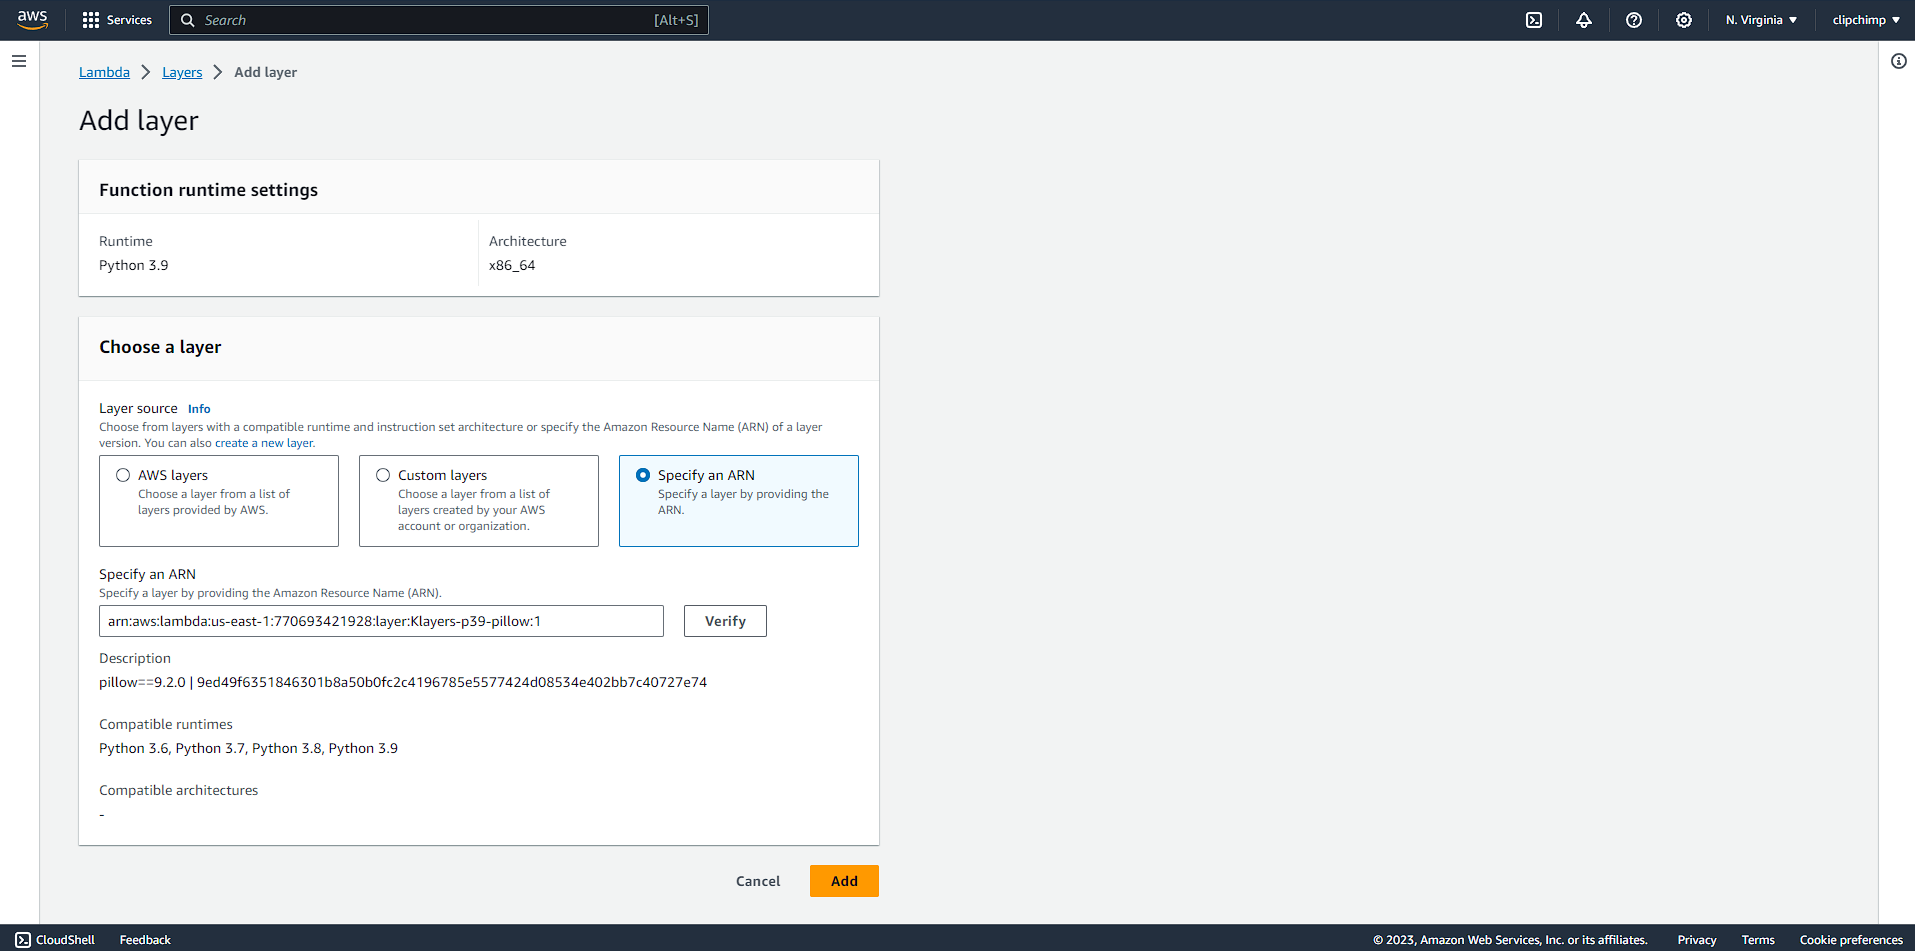1915x951 pixels.
Task: Open the Privacy footer link
Action: (x=1697, y=940)
